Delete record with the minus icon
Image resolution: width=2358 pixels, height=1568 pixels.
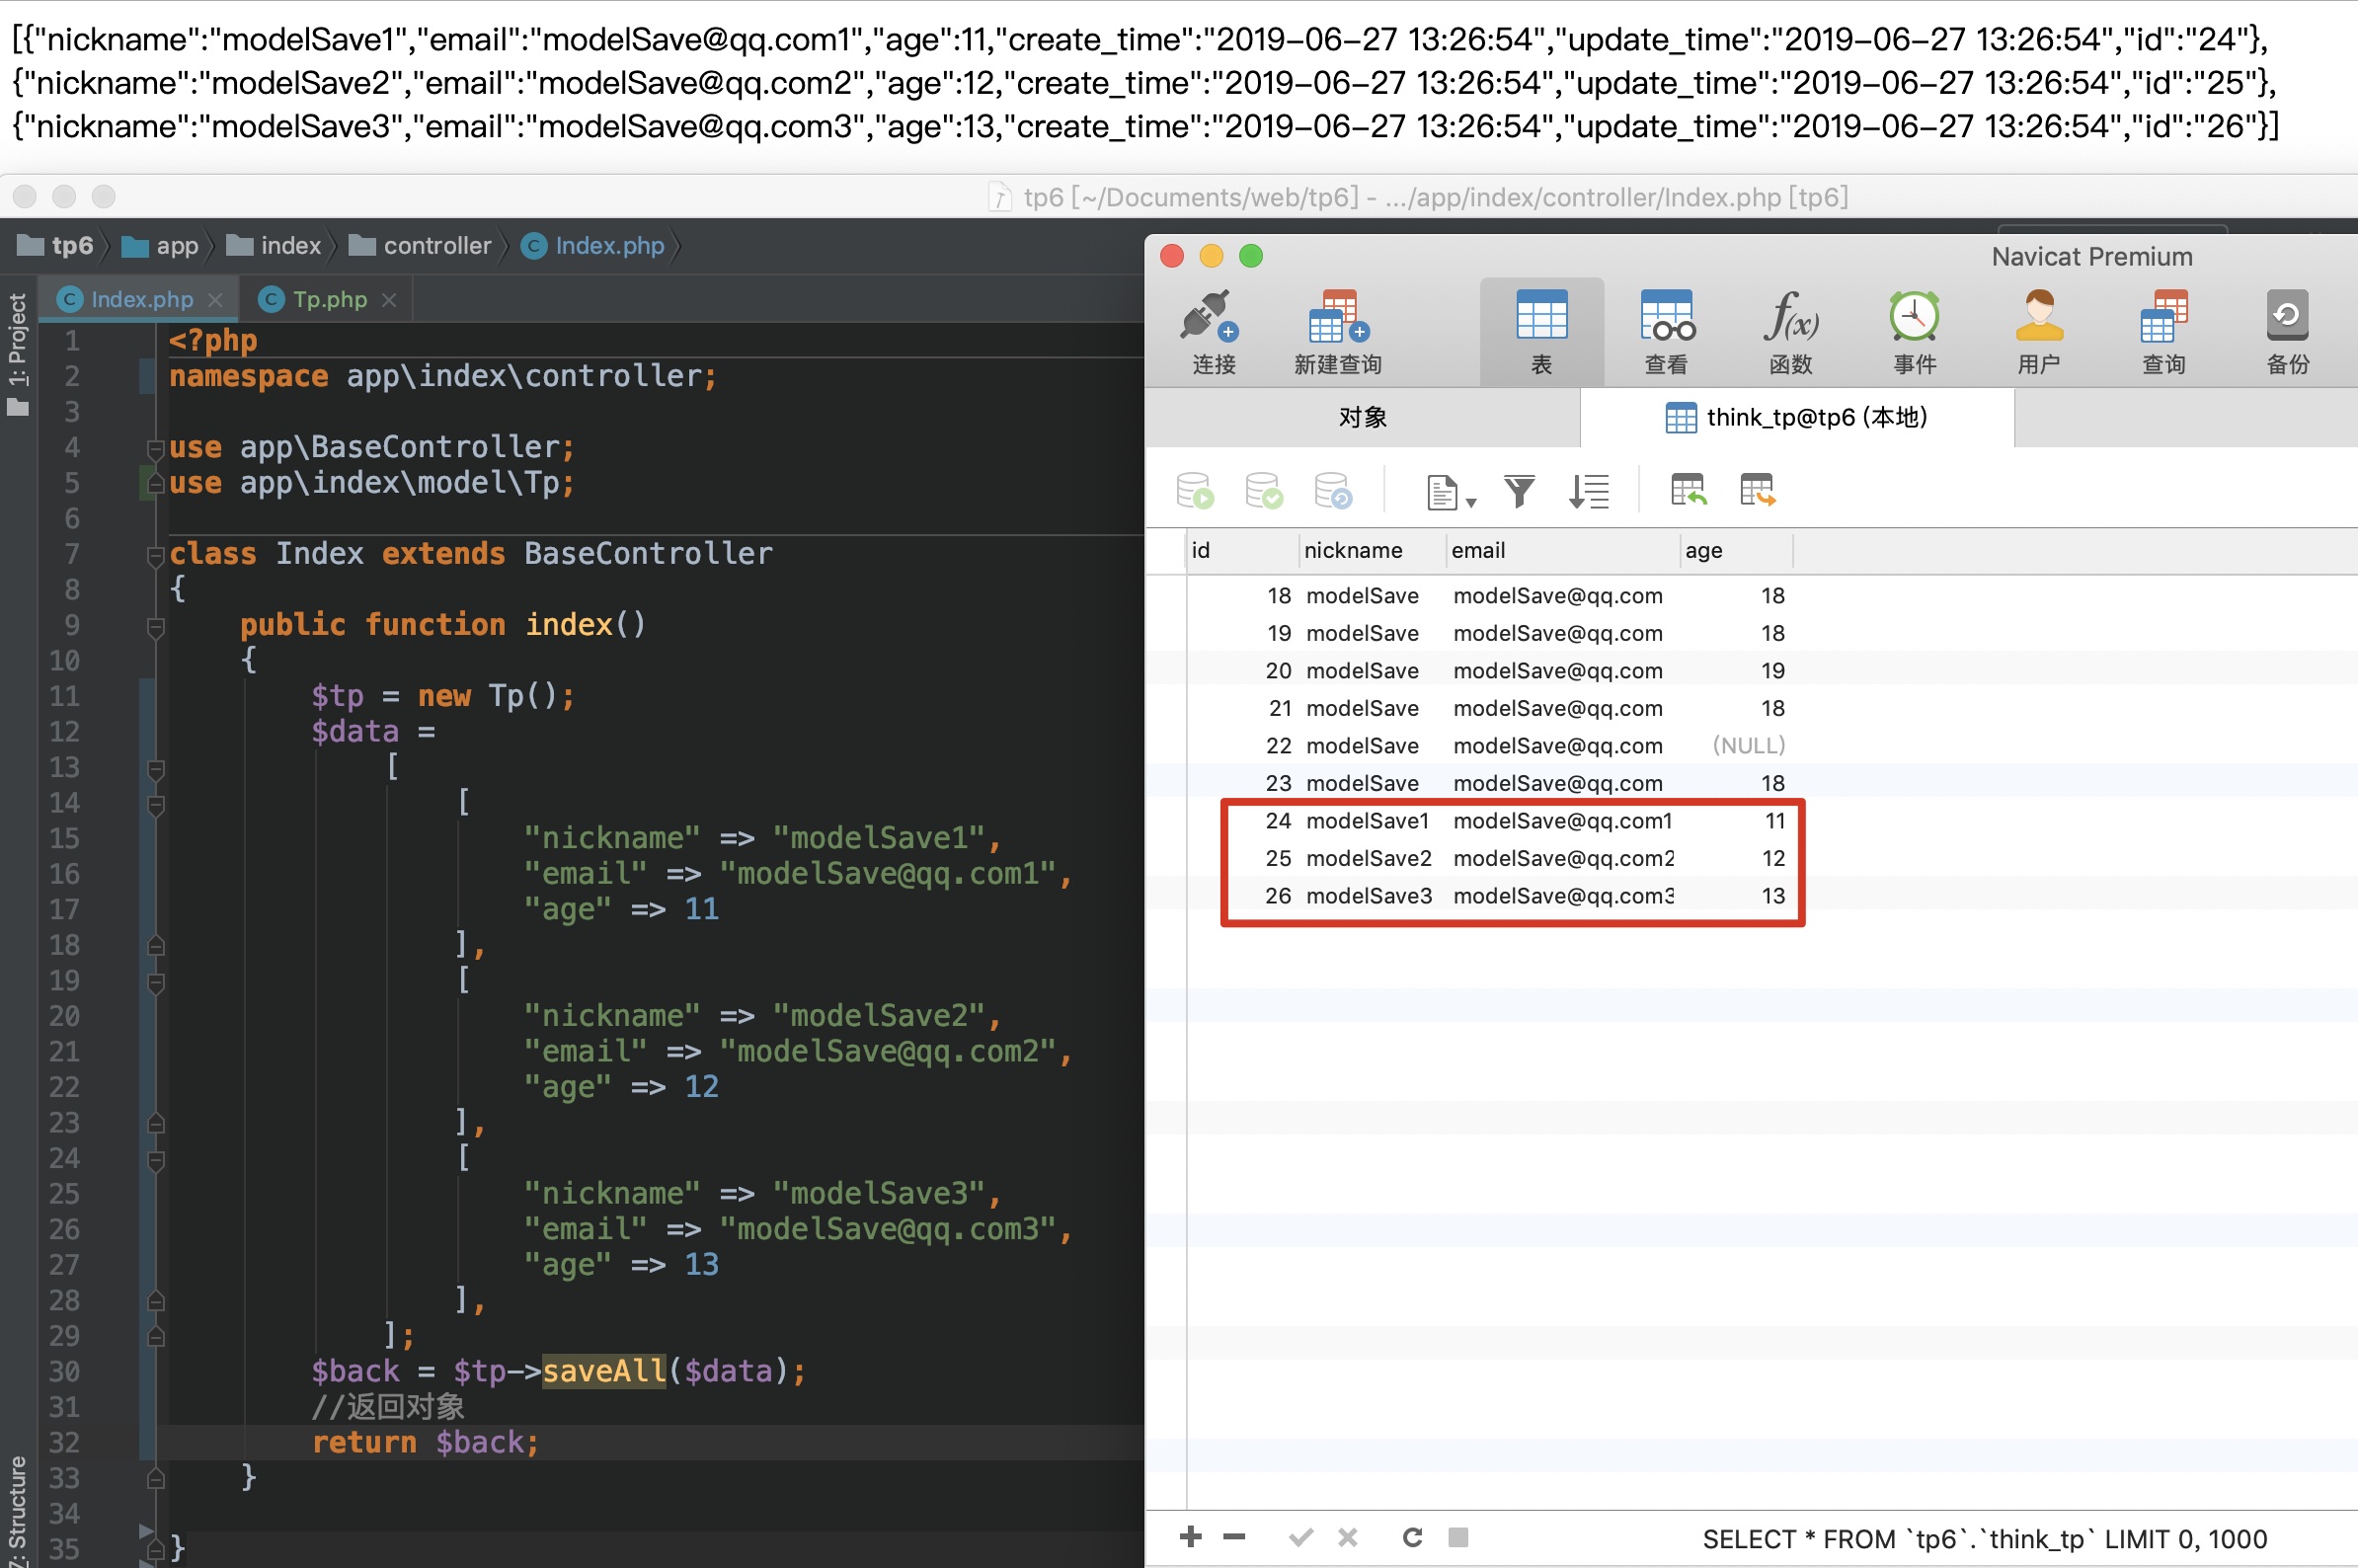point(1234,1536)
